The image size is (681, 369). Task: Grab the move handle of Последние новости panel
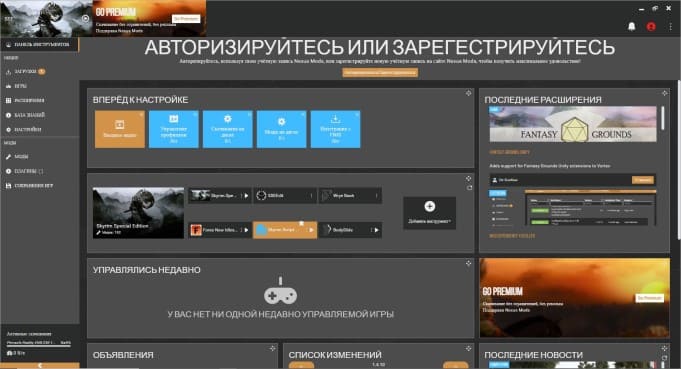pyautogui.click(x=664, y=349)
